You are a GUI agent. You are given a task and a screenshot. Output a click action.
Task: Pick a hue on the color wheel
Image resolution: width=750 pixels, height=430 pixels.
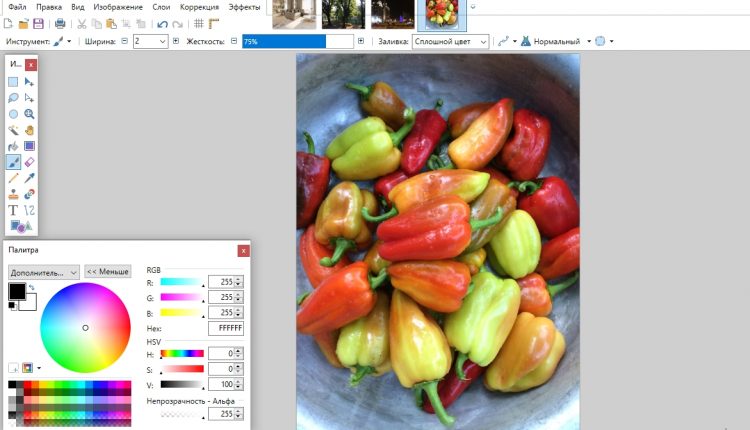(x=85, y=328)
